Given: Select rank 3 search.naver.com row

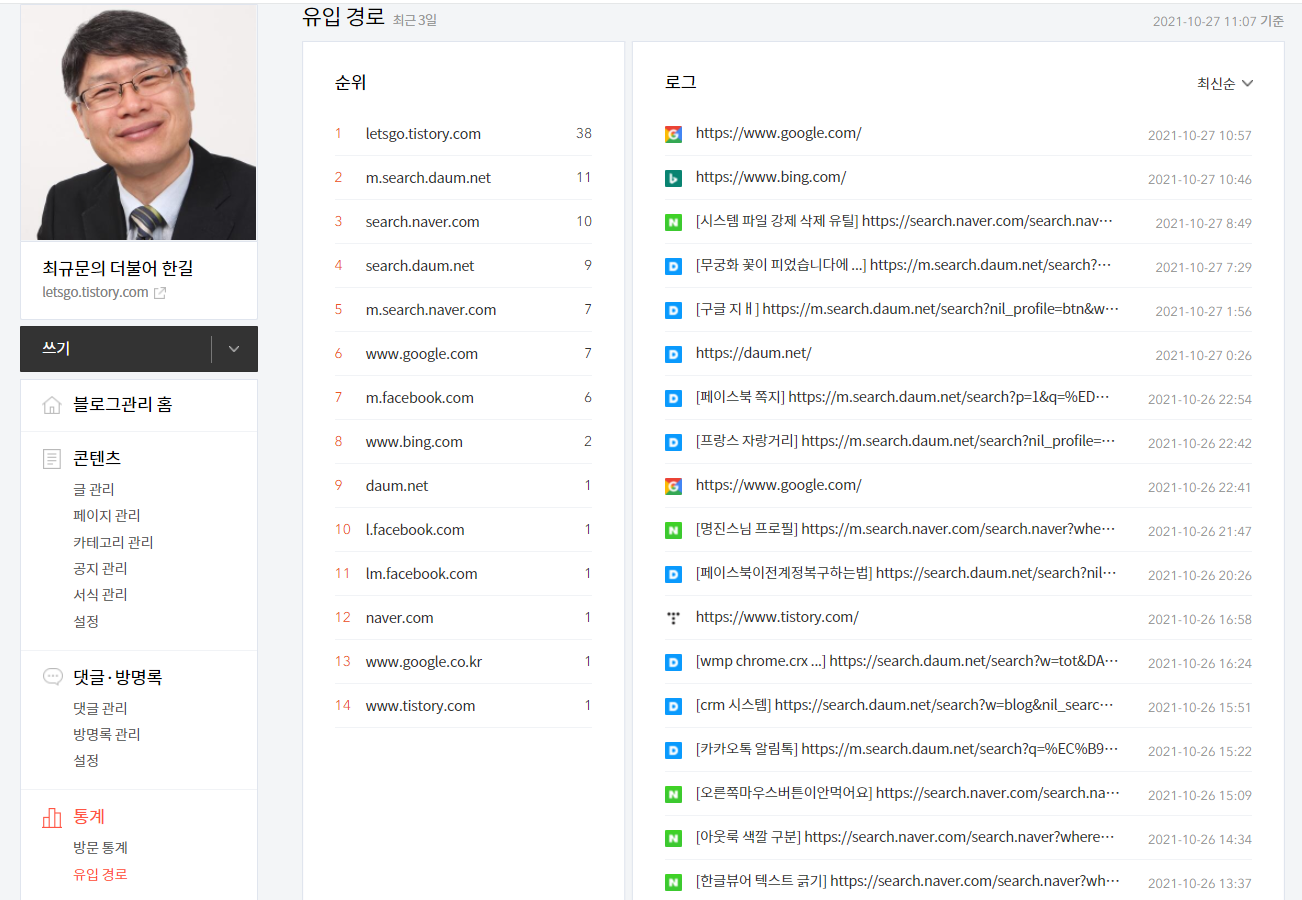Looking at the screenshot, I should pos(463,222).
